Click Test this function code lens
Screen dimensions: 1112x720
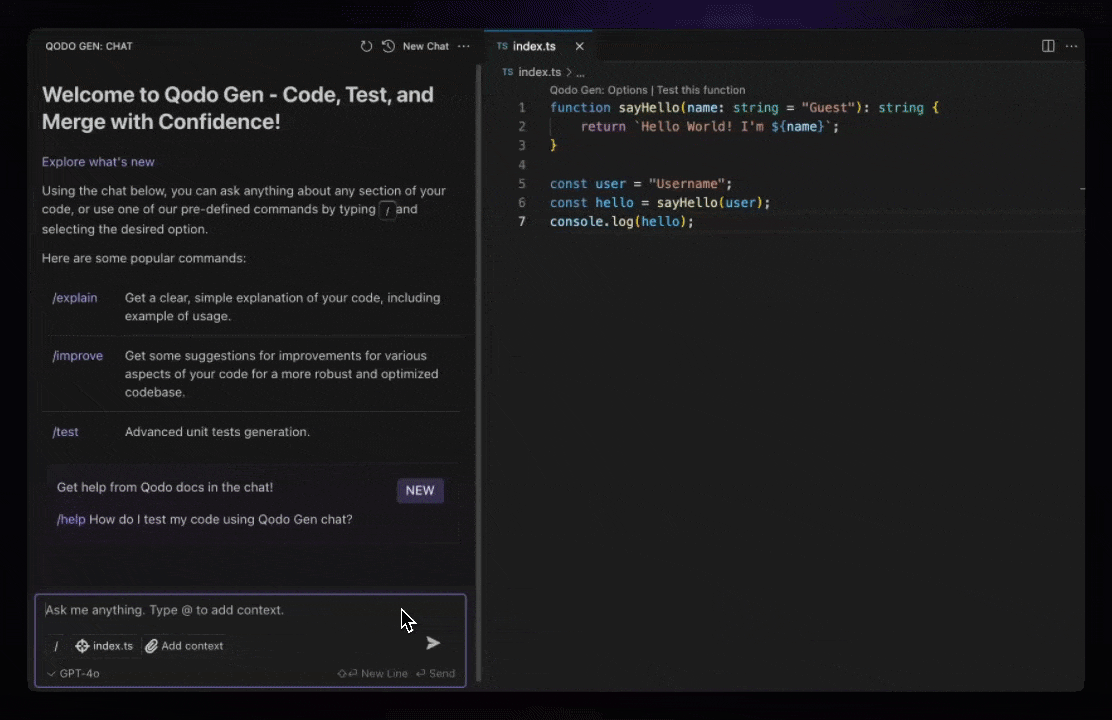pyautogui.click(x=701, y=90)
